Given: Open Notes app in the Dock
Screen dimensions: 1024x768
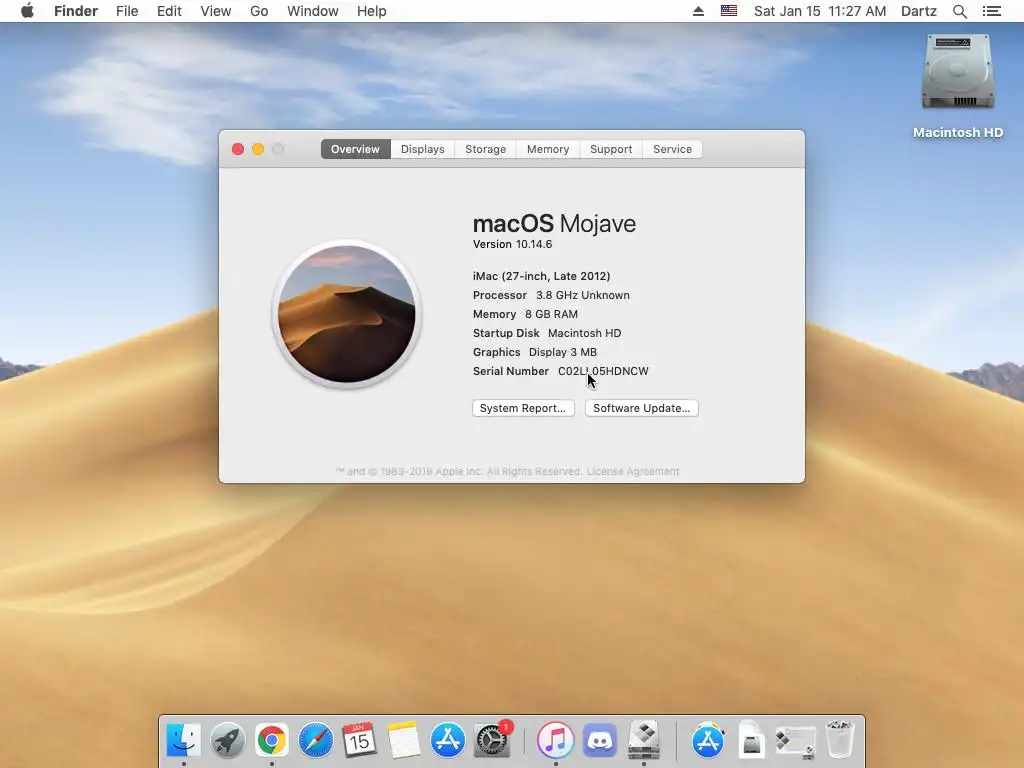Looking at the screenshot, I should [x=403, y=740].
